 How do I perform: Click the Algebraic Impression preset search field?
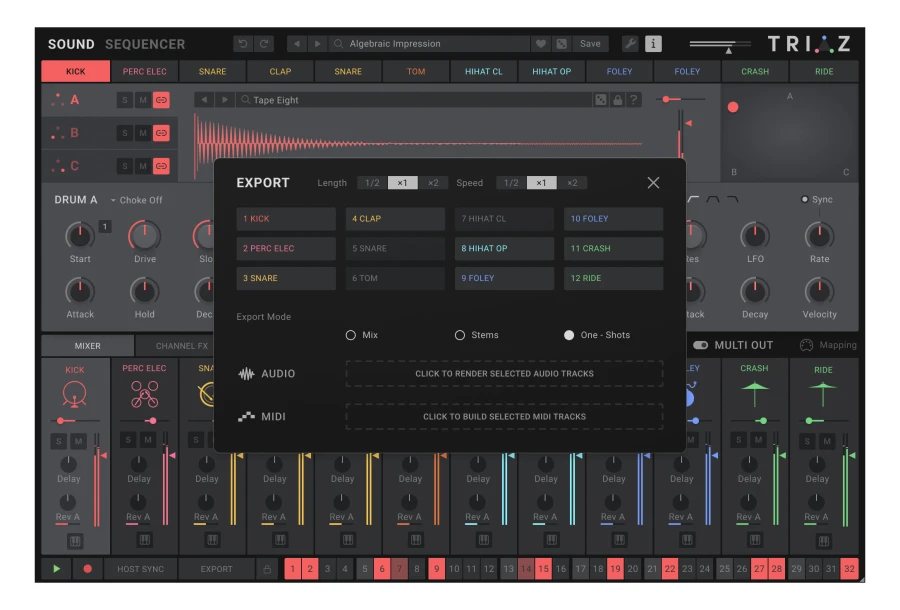[430, 44]
